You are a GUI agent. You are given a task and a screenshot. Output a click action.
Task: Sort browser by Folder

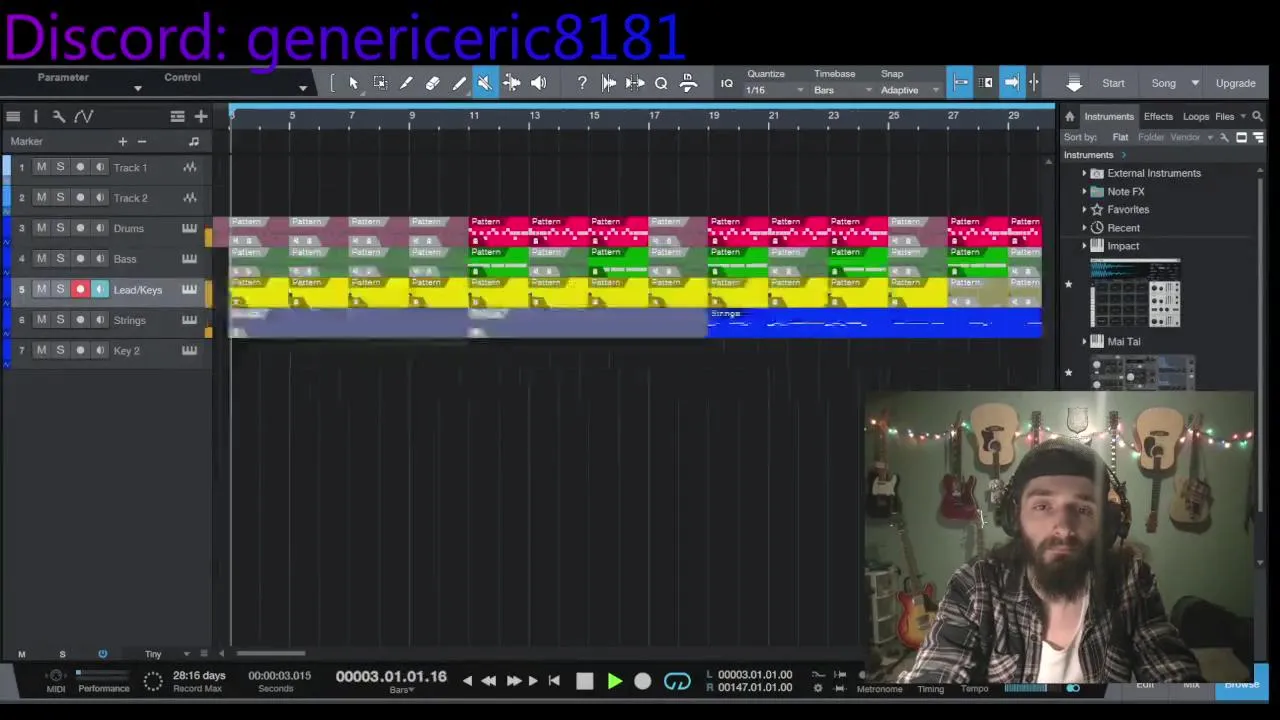(1151, 137)
